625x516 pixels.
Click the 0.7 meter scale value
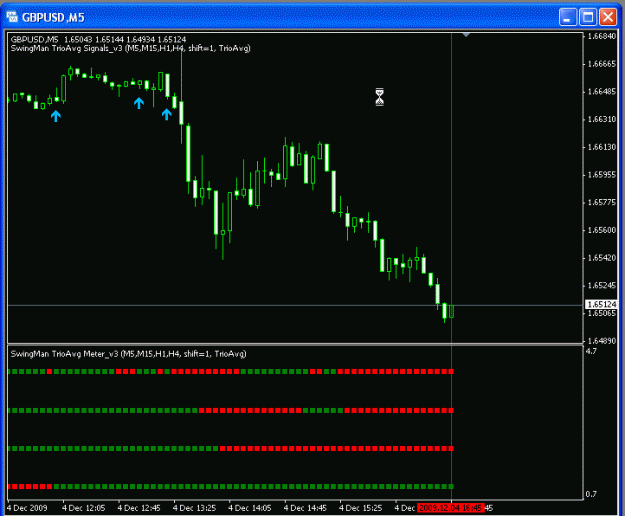tap(592, 494)
